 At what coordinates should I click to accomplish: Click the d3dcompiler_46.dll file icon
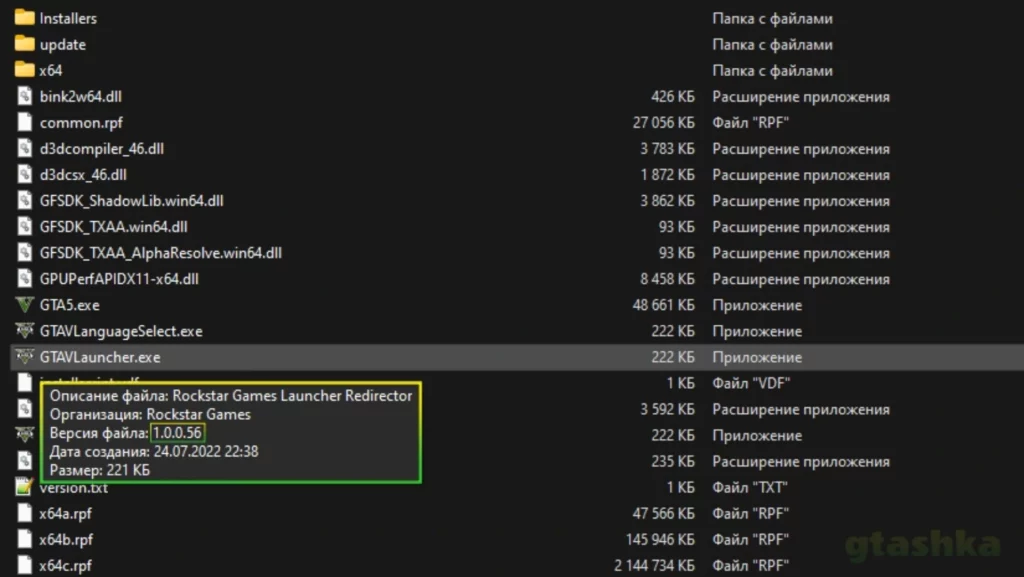click(24, 148)
